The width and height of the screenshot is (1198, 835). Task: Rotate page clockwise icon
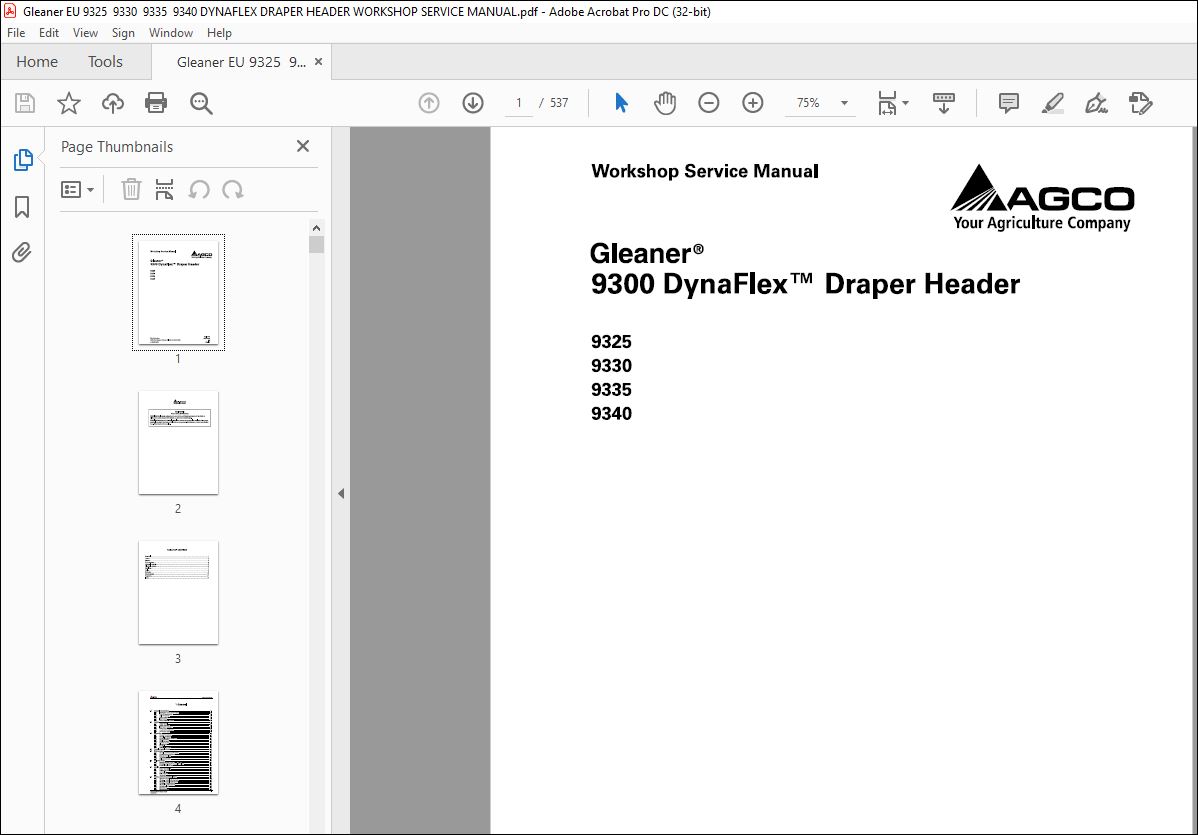[233, 189]
